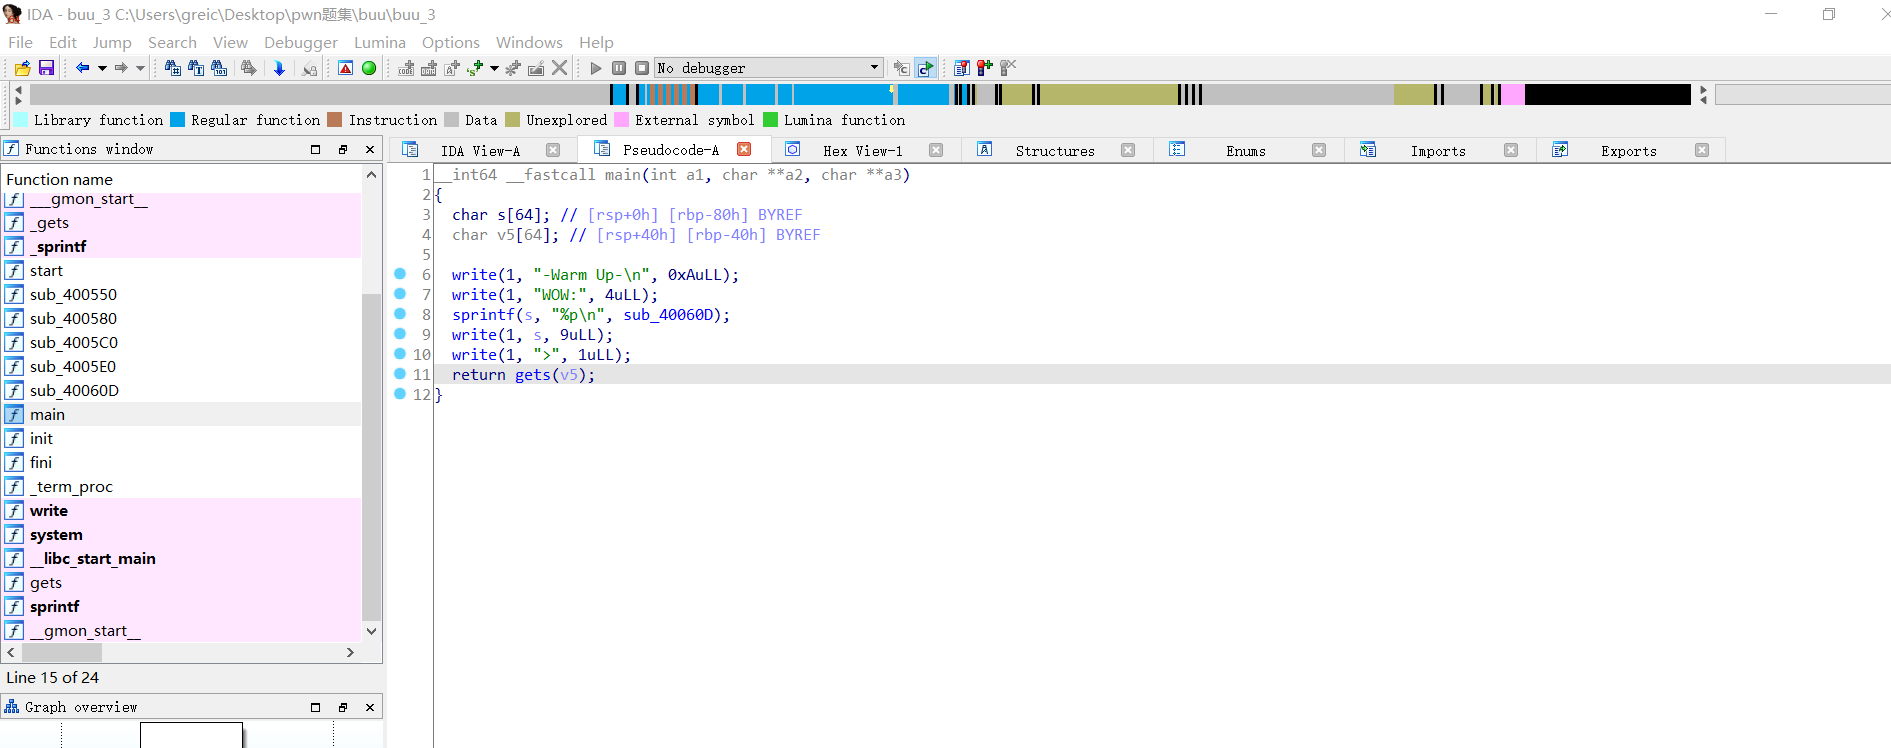Screen dimensions: 1891x748
Task: Click the convert to data icon
Action: (x=429, y=68)
